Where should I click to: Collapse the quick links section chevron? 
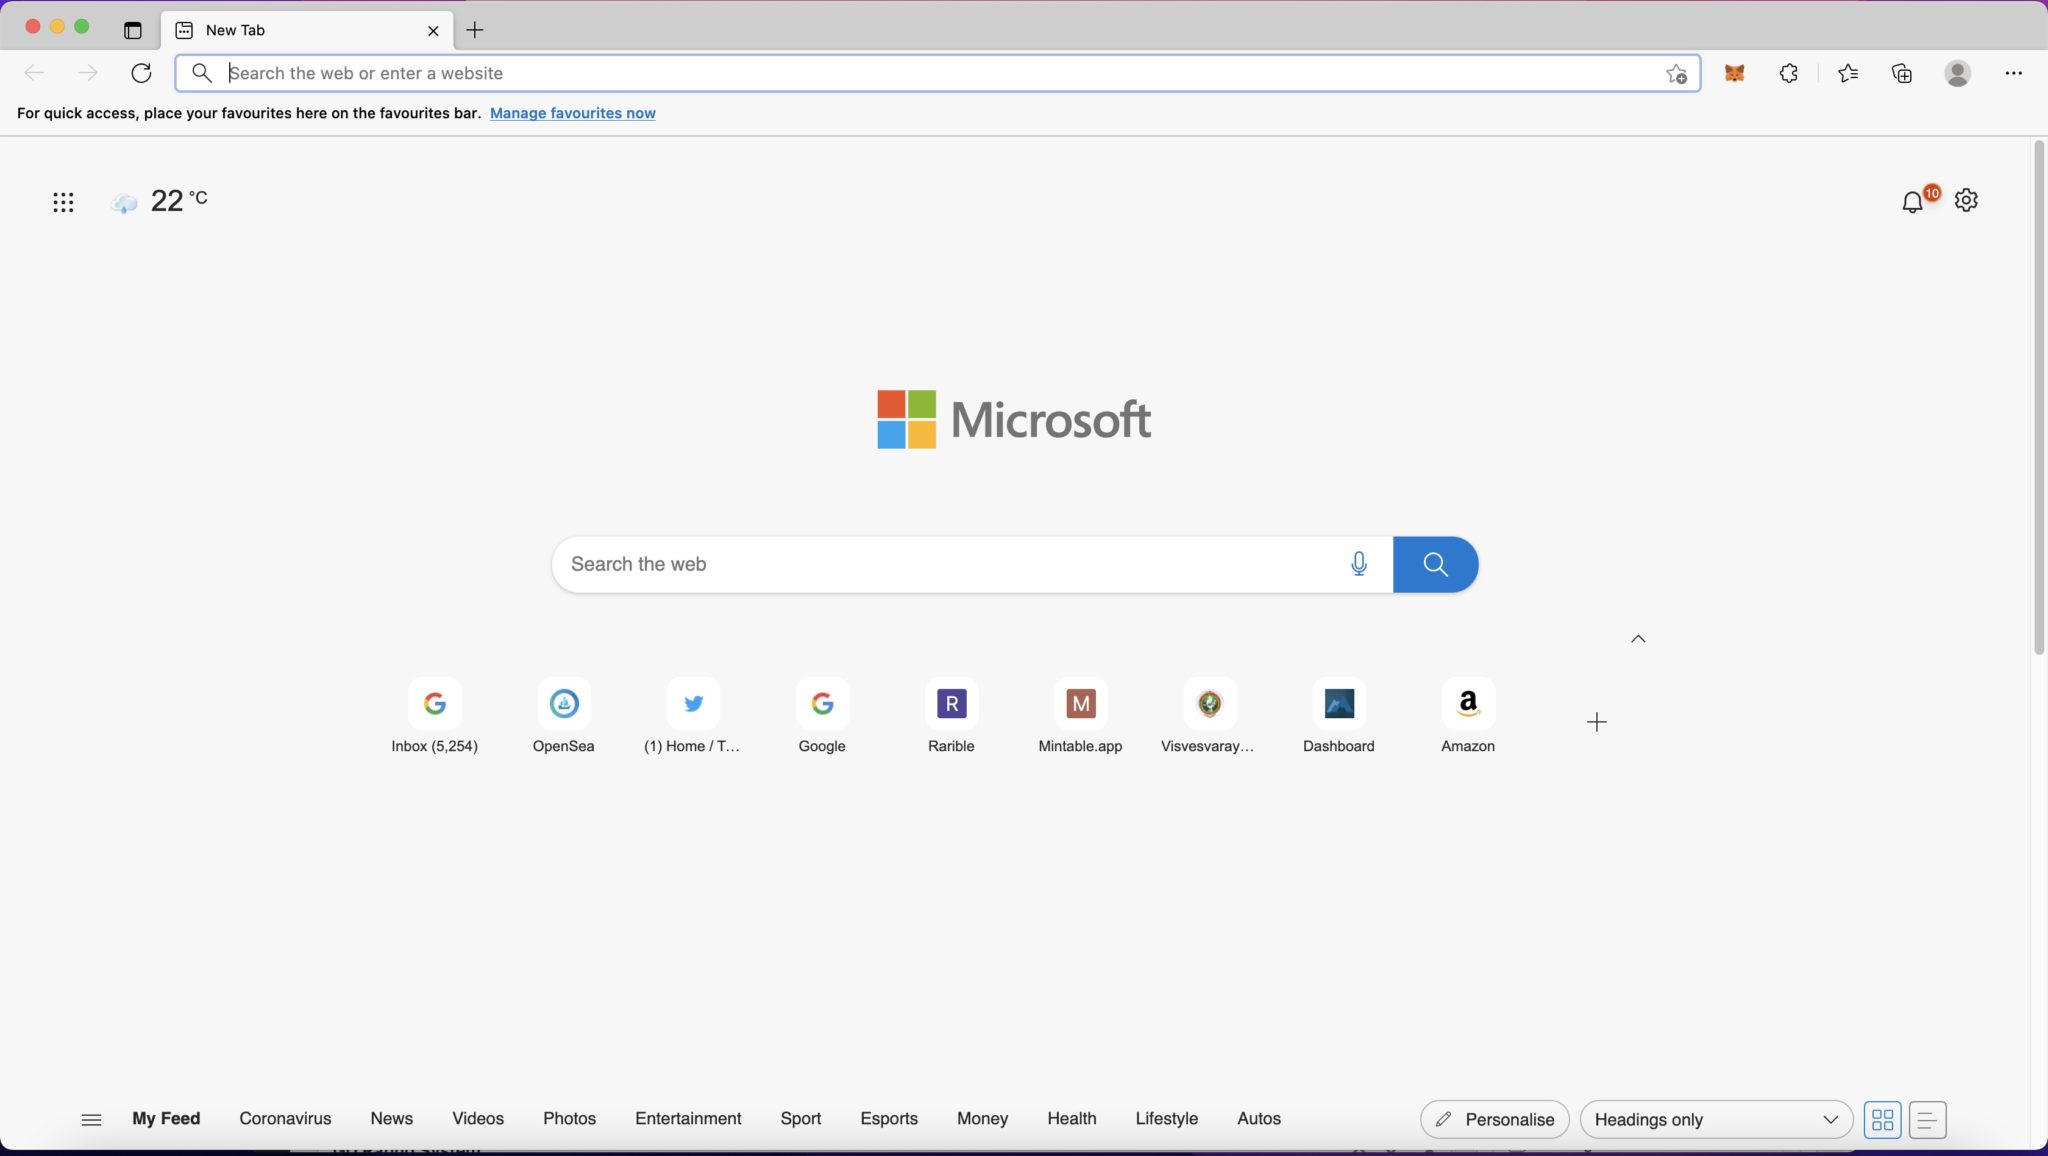(x=1637, y=637)
